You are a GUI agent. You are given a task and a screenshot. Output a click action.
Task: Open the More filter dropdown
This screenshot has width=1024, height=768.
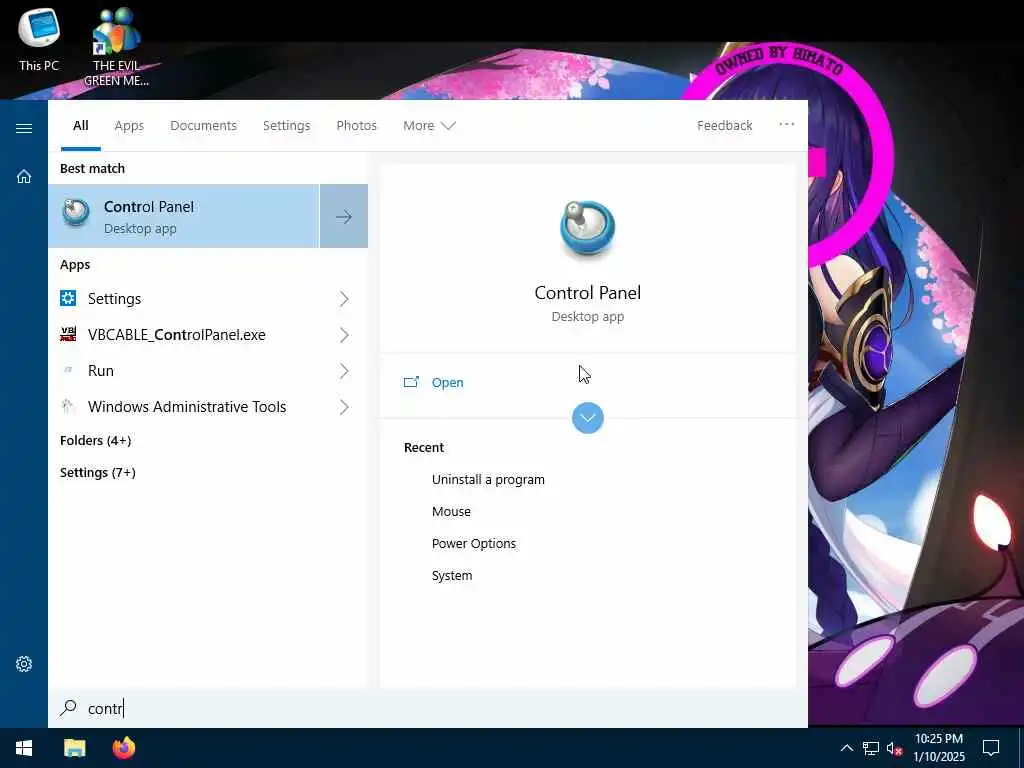[x=429, y=125]
